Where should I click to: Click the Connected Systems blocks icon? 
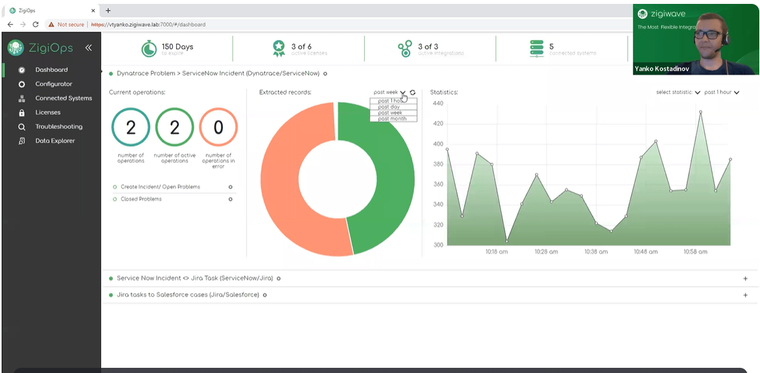pyautogui.click(x=21, y=98)
